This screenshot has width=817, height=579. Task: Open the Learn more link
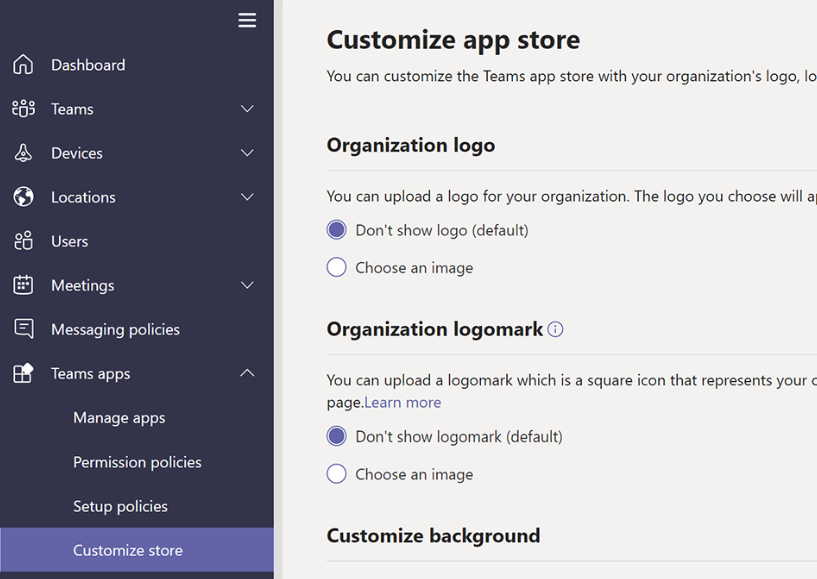click(402, 402)
